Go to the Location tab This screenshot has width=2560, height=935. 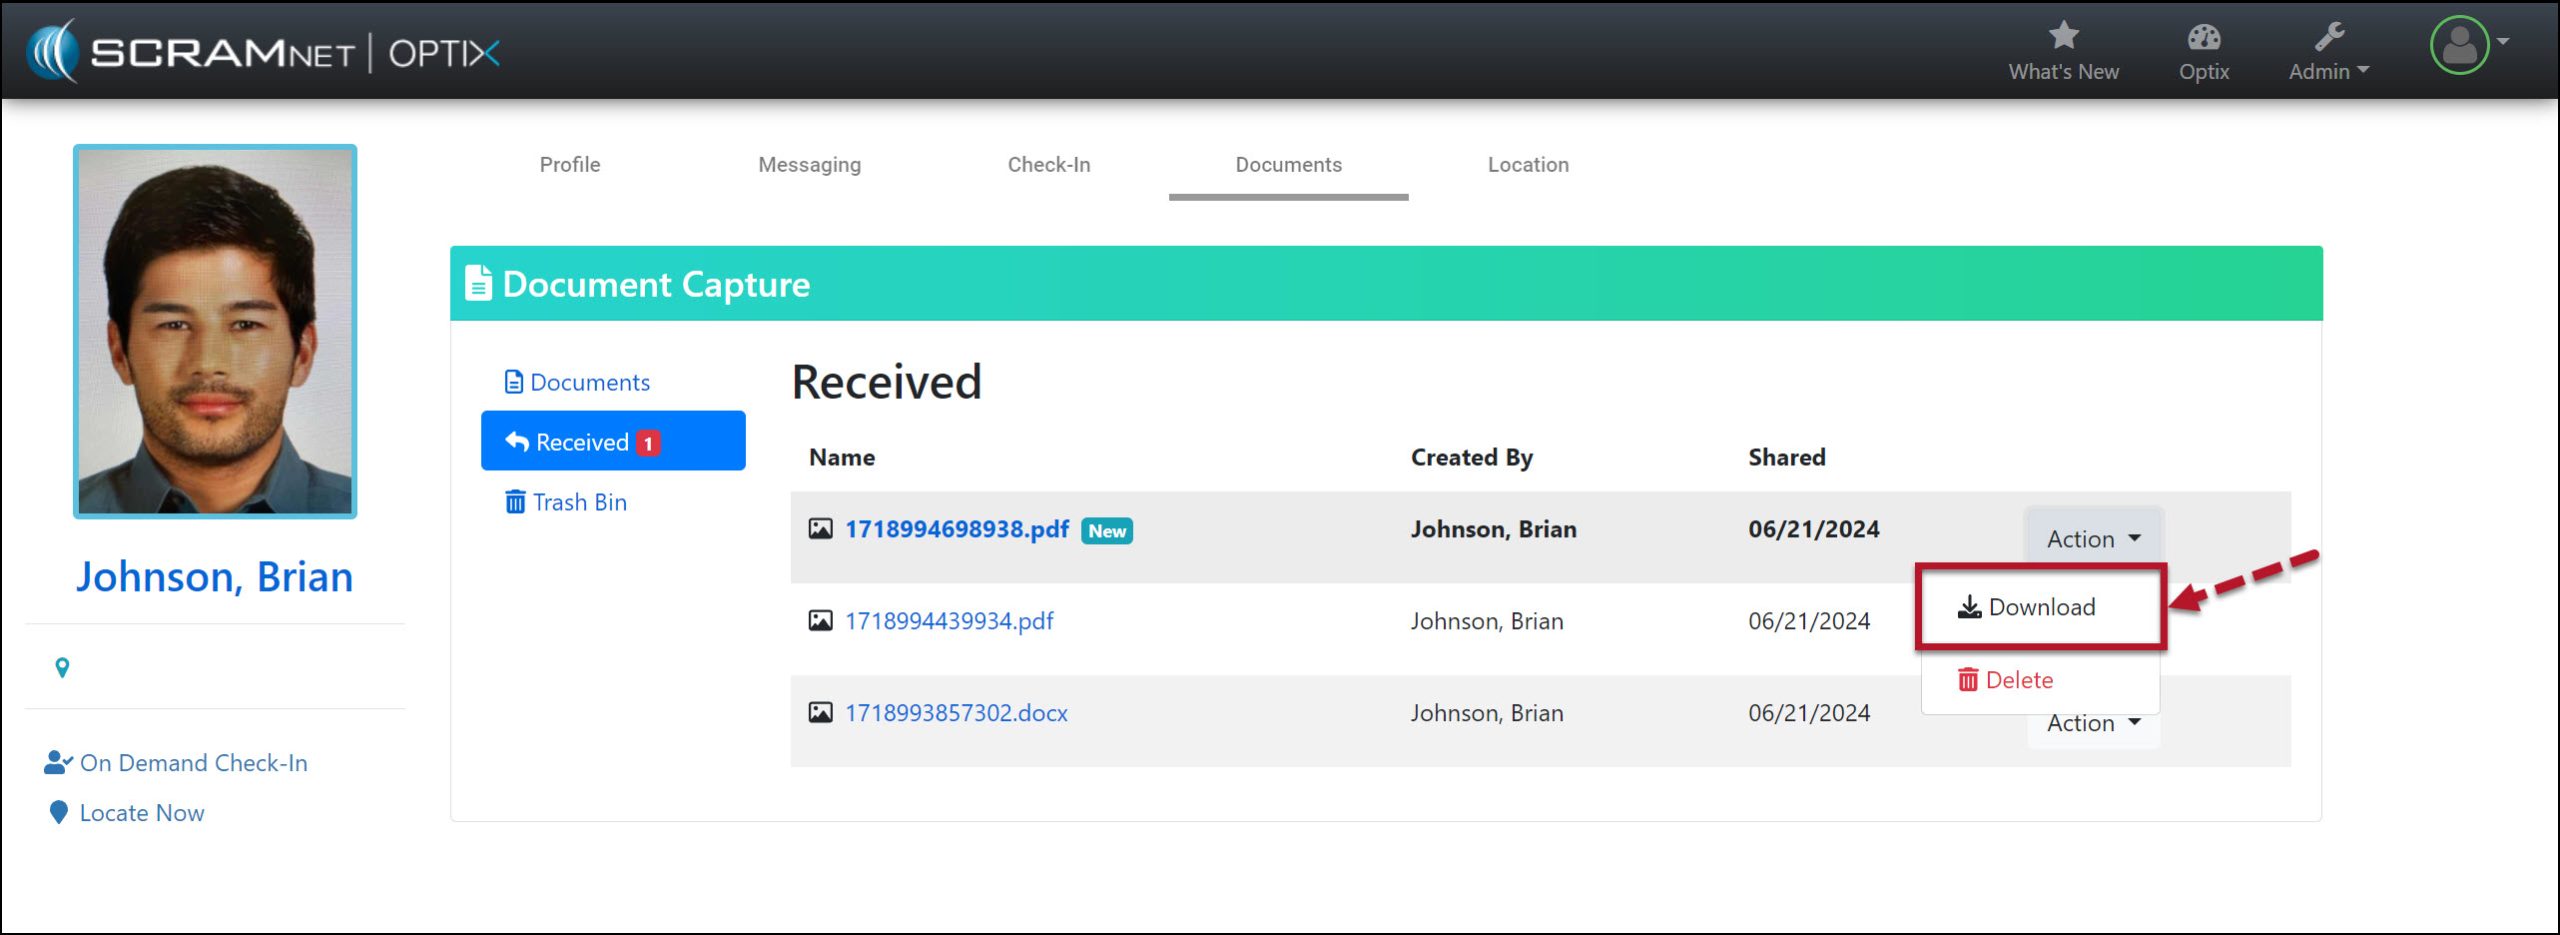[x=1527, y=165]
